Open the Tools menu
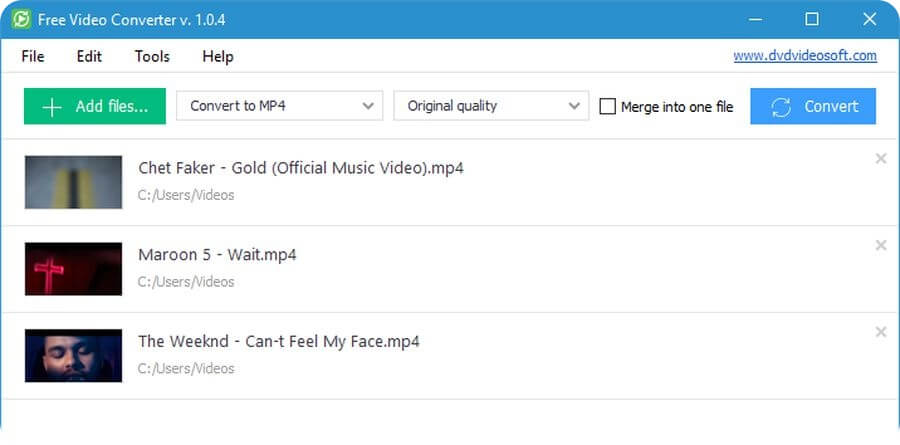The image size is (900, 445). tap(152, 56)
